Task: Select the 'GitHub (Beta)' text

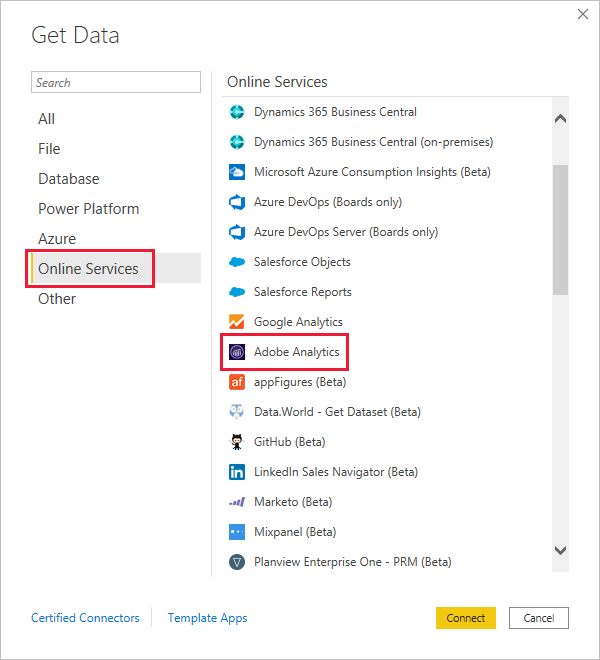Action: point(290,442)
